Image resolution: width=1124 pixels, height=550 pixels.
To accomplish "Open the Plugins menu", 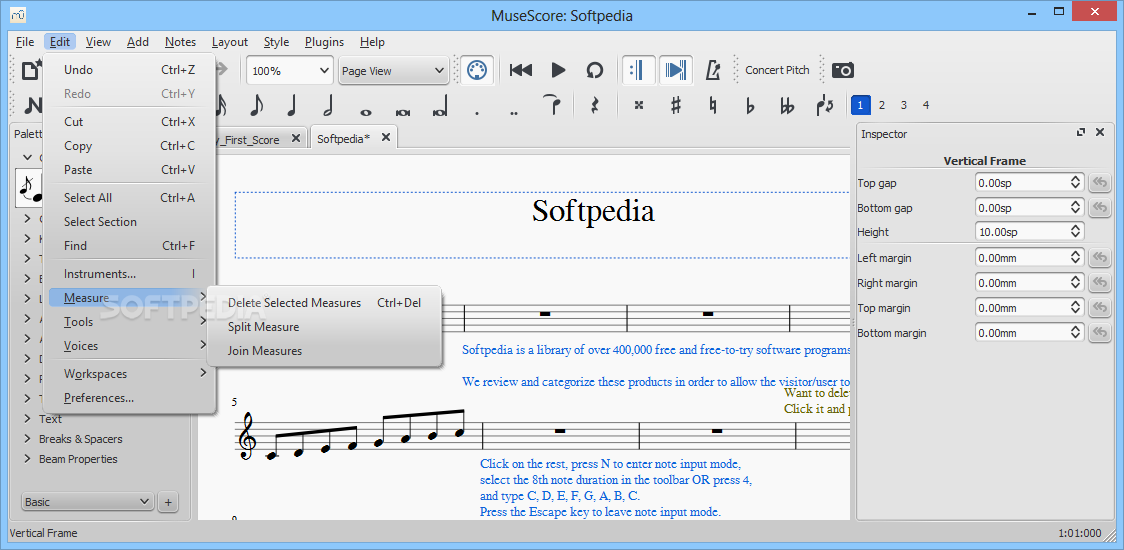I will pos(324,42).
